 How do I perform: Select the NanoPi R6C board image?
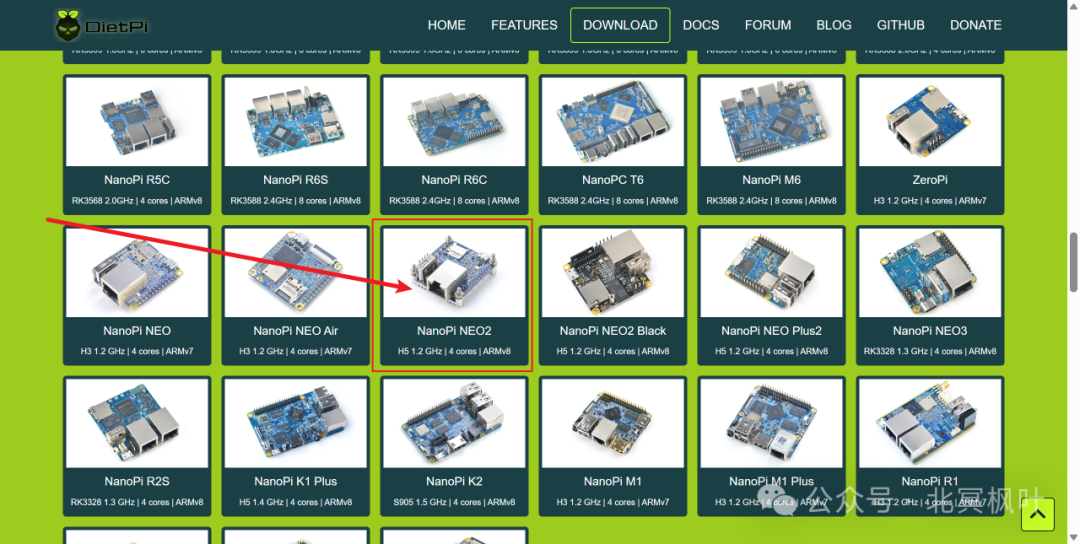click(x=454, y=121)
